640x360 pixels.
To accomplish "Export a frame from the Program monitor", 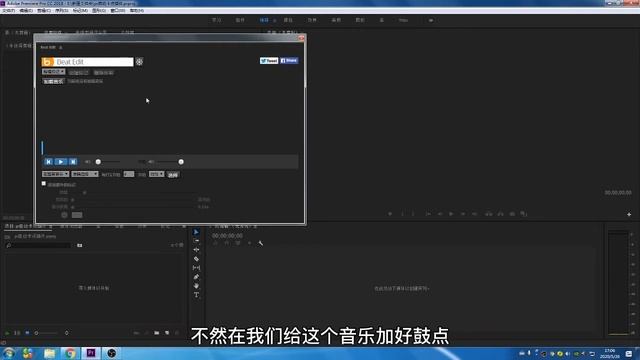I will [x=512, y=214].
